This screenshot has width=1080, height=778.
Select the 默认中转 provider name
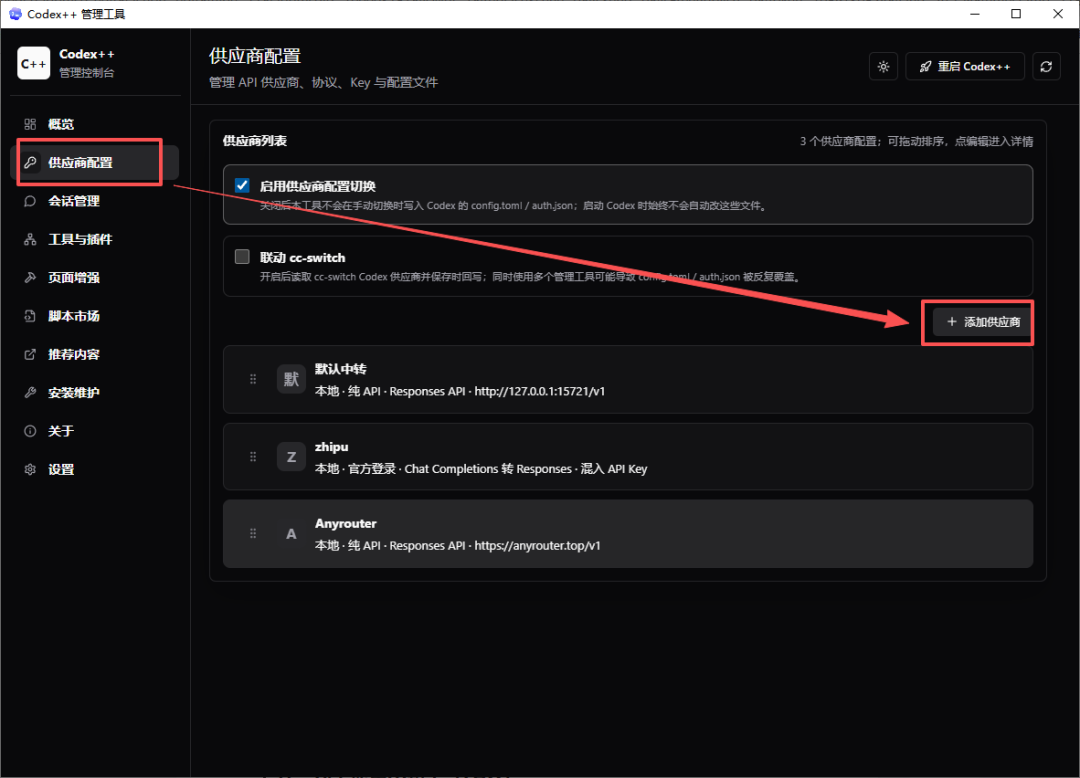(x=340, y=369)
